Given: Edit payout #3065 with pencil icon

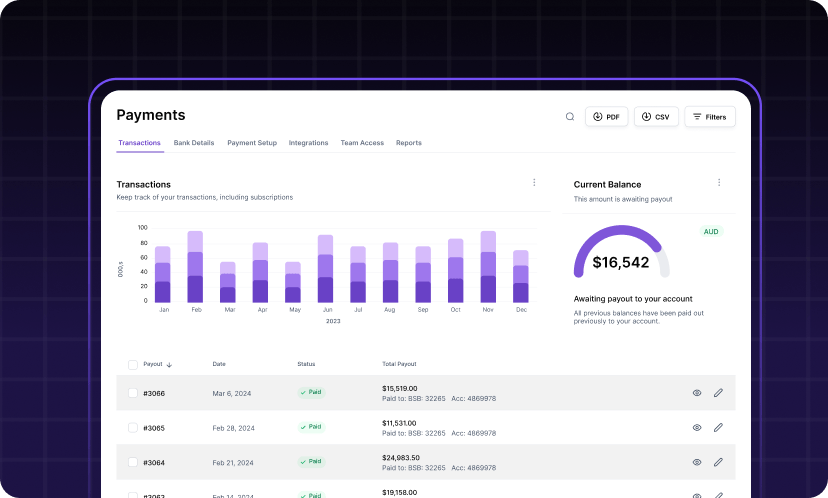Looking at the screenshot, I should click(x=718, y=427).
